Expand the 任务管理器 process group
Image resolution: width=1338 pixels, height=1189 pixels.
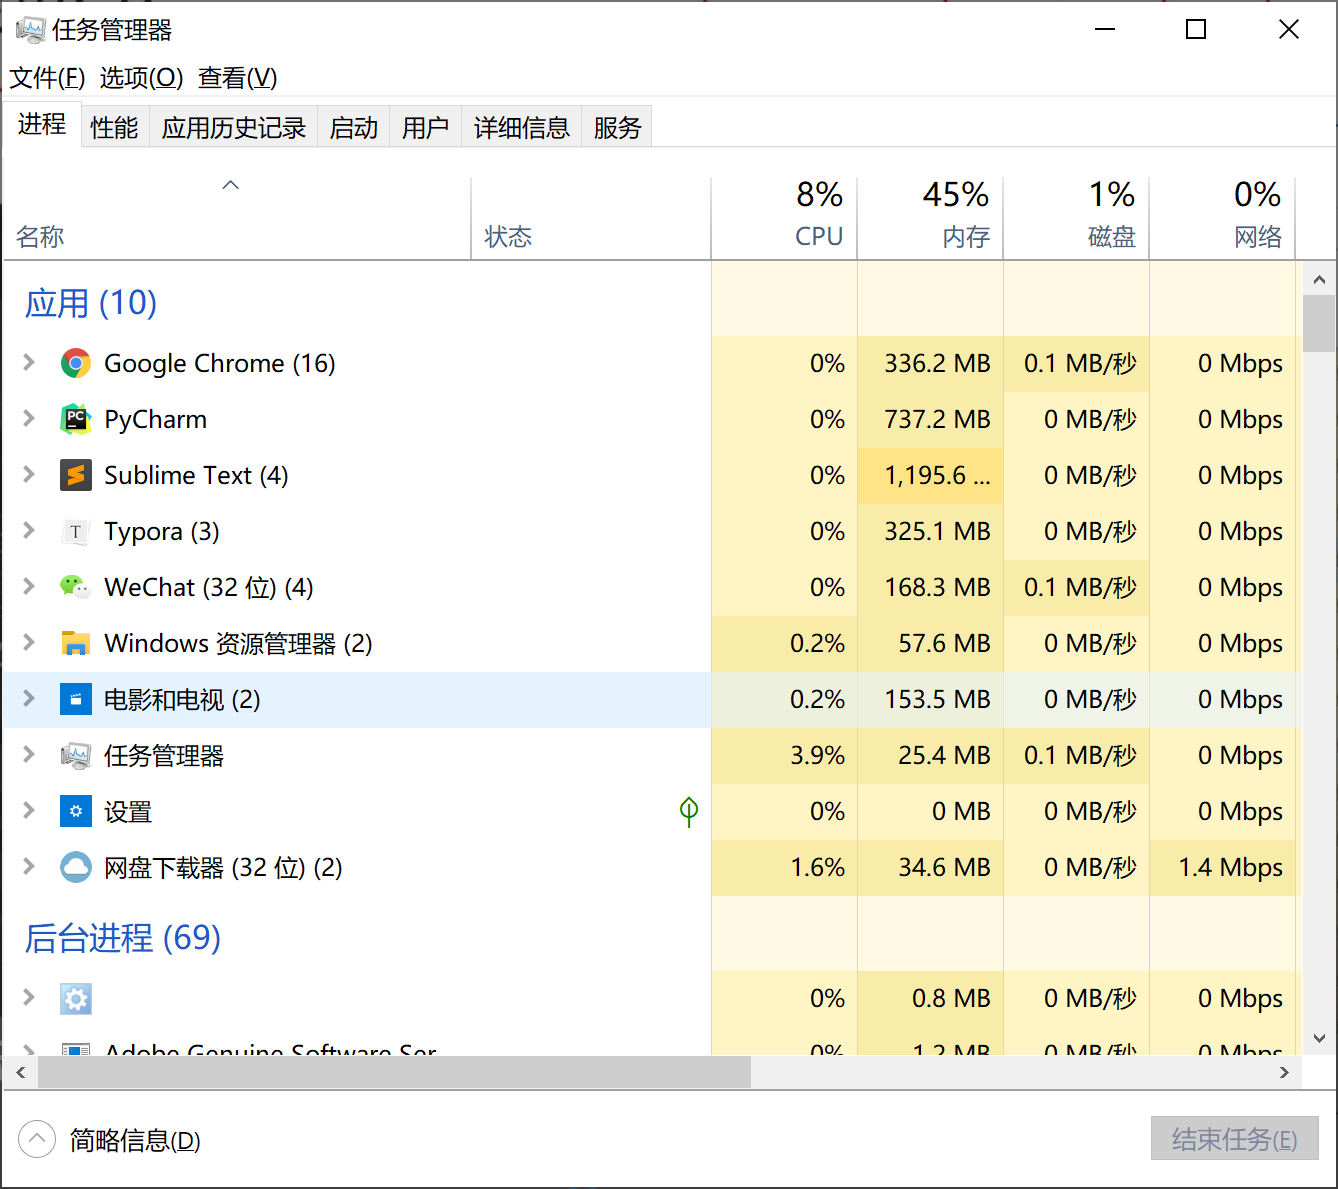pyautogui.click(x=29, y=754)
